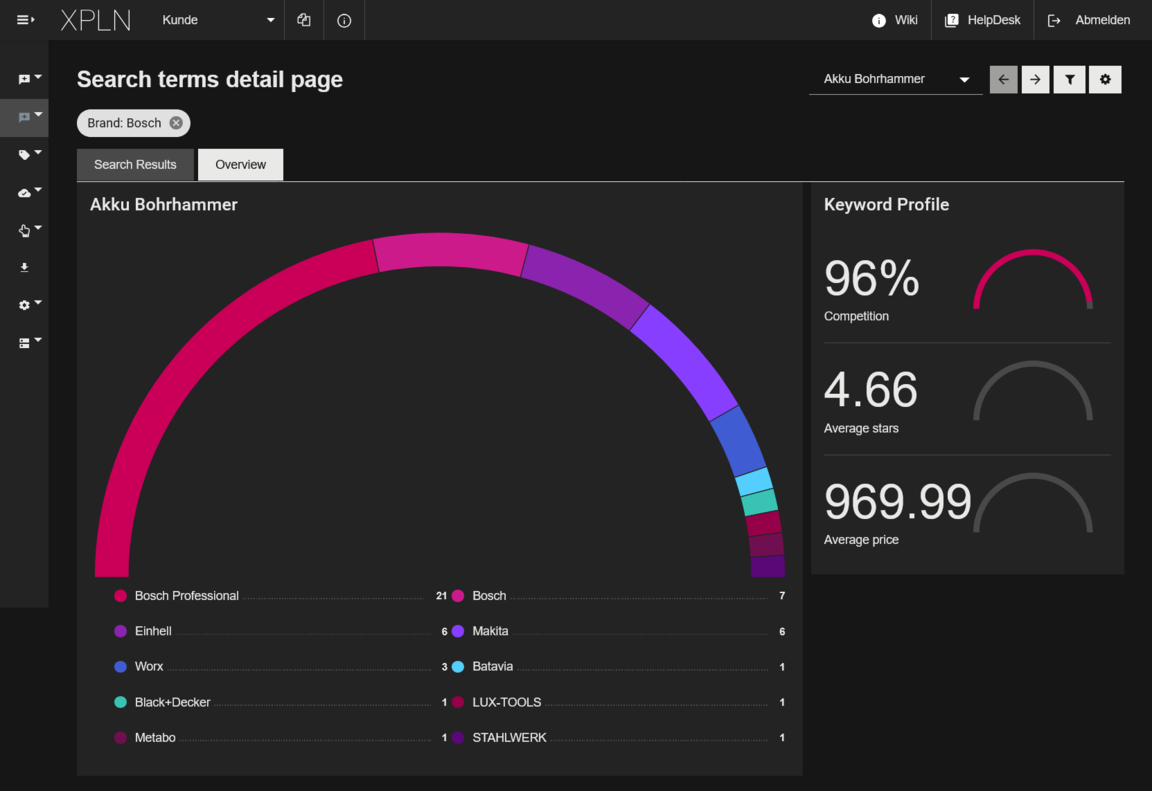Click the copy pages icon beside Kunde
The width and height of the screenshot is (1152, 791).
pos(304,20)
